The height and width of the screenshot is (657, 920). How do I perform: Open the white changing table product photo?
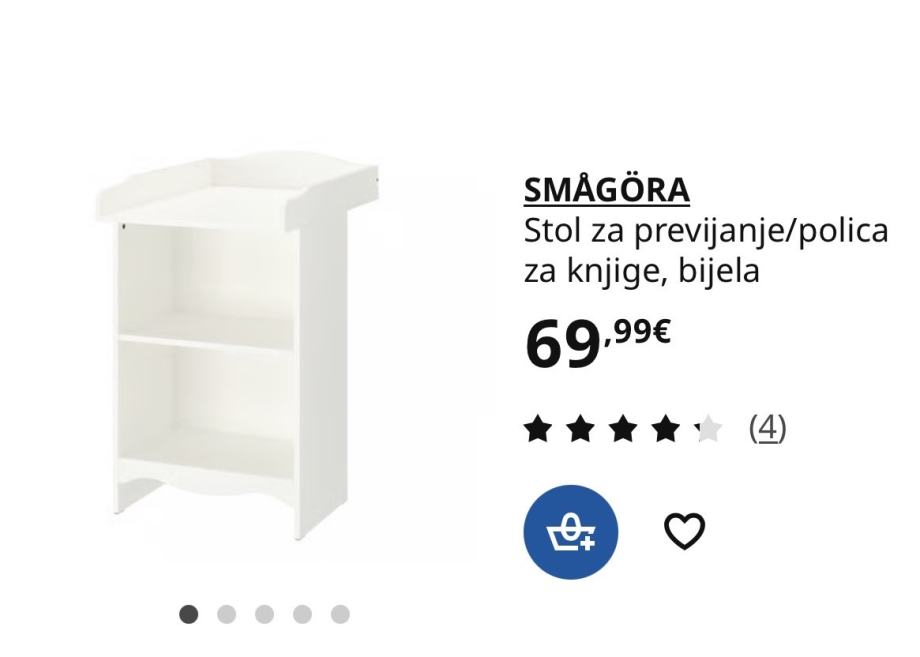pyautogui.click(x=236, y=346)
